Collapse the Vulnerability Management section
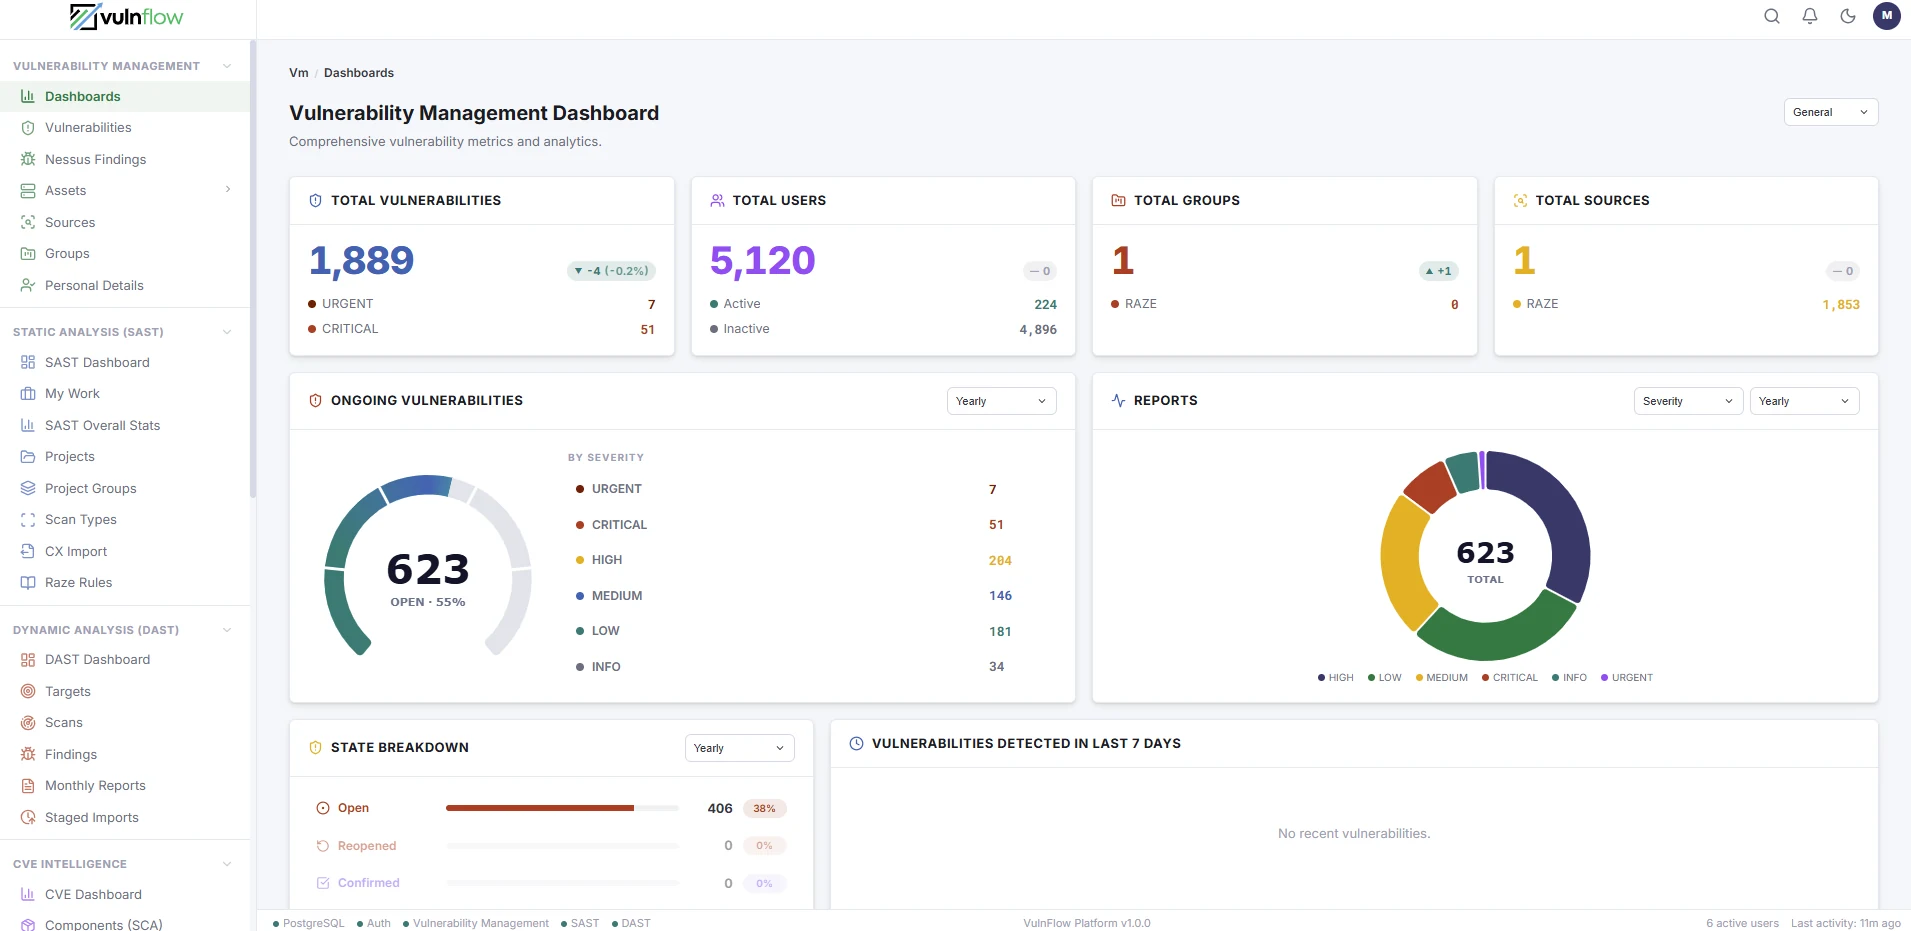The image size is (1911, 931). [227, 66]
